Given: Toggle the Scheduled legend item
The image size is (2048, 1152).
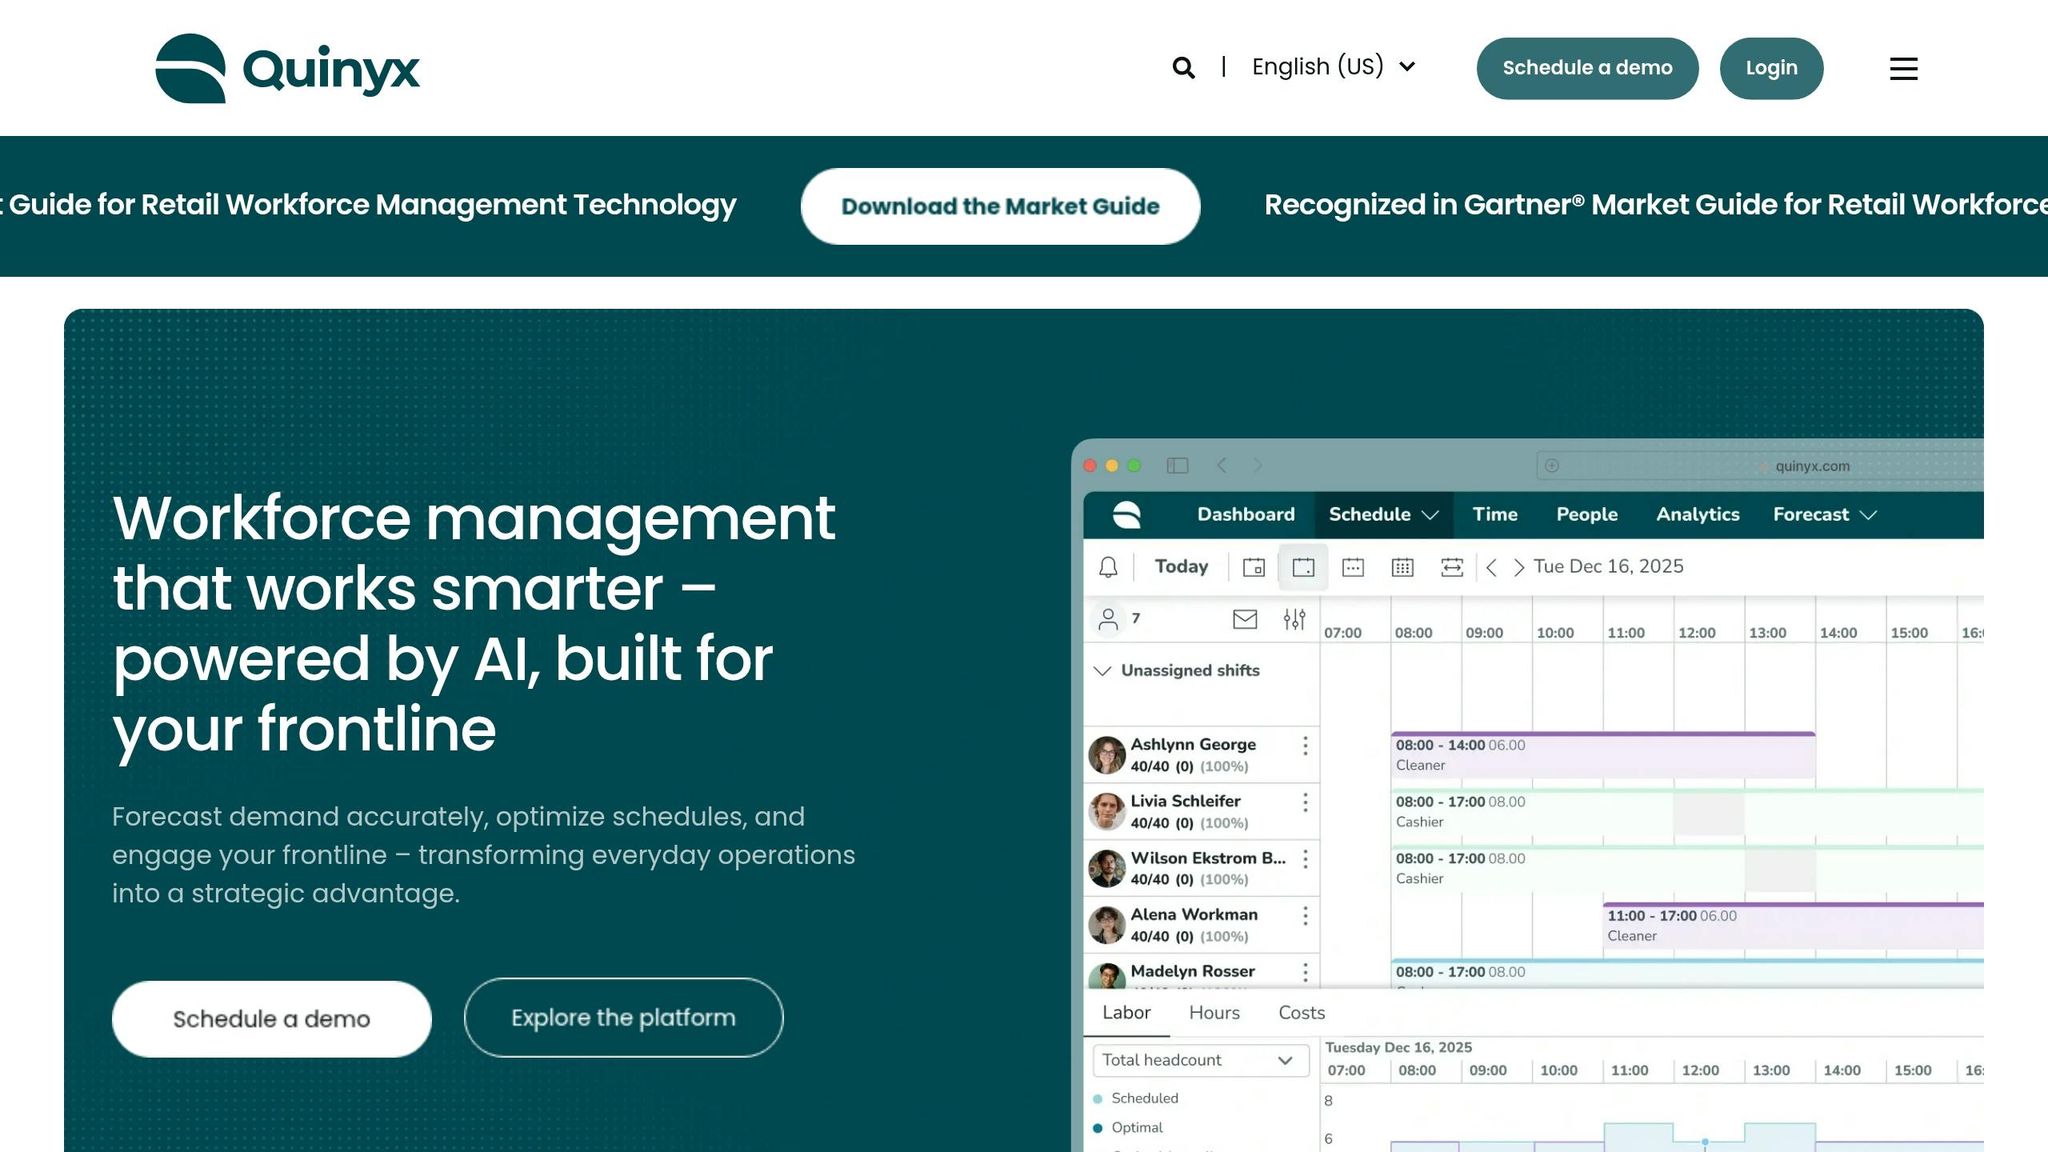Looking at the screenshot, I should pos(1135,1098).
